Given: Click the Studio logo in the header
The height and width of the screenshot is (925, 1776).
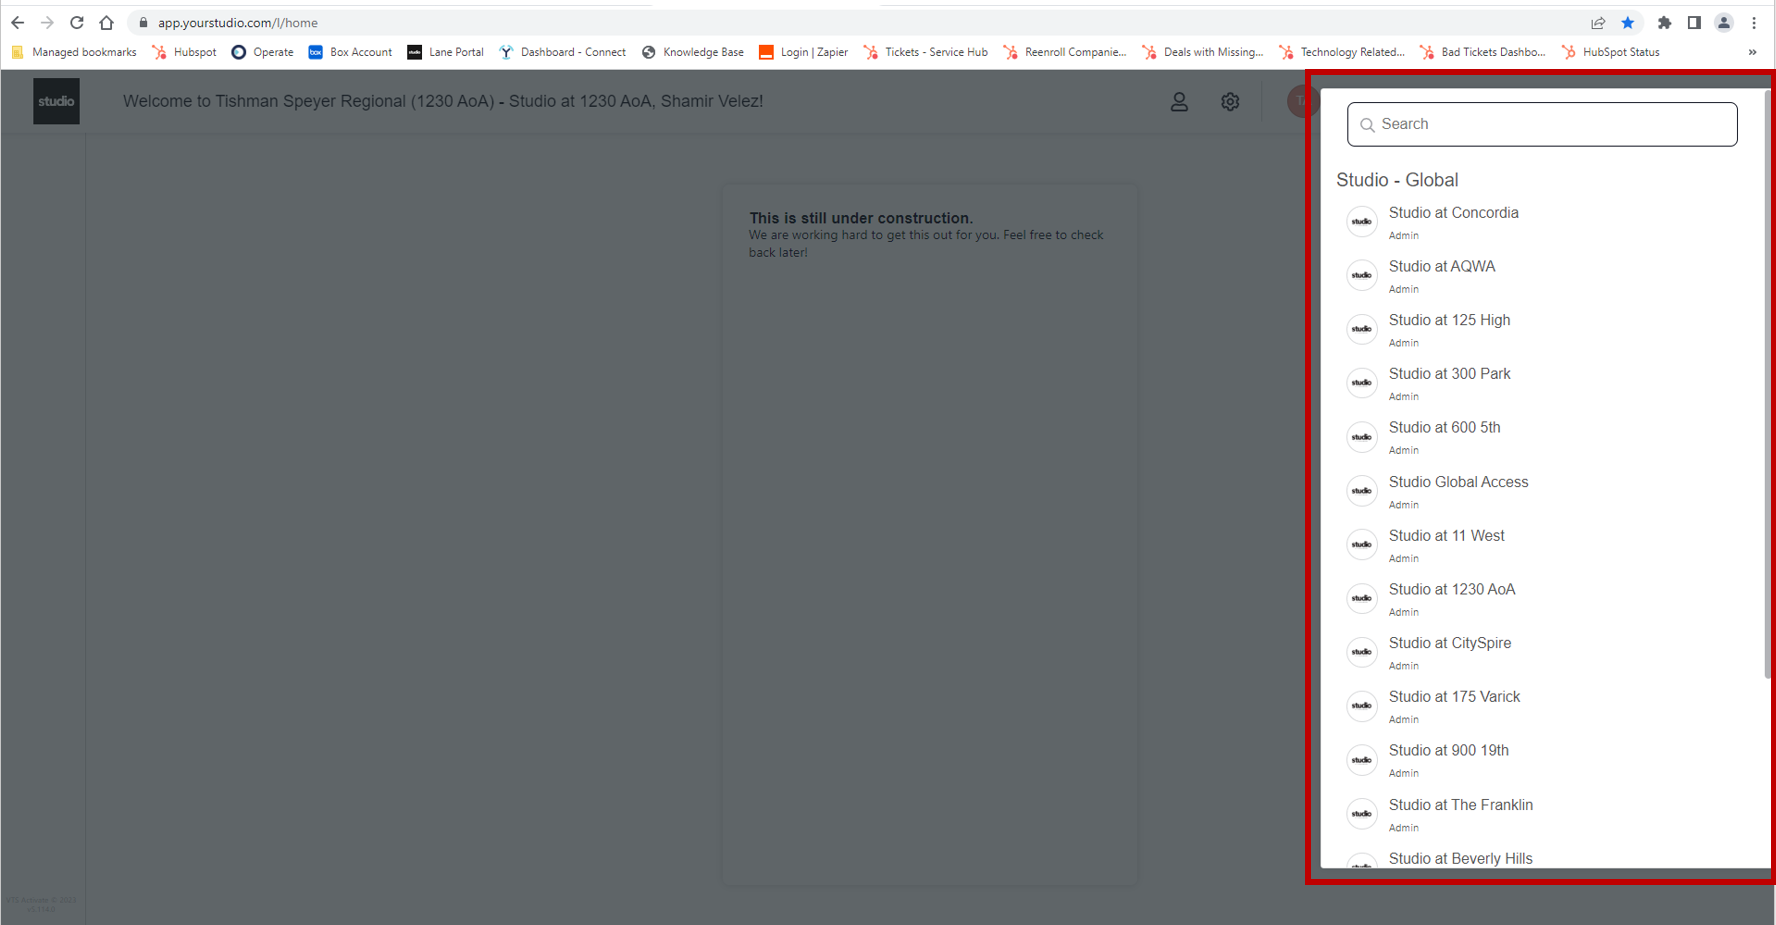Looking at the screenshot, I should click(56, 101).
